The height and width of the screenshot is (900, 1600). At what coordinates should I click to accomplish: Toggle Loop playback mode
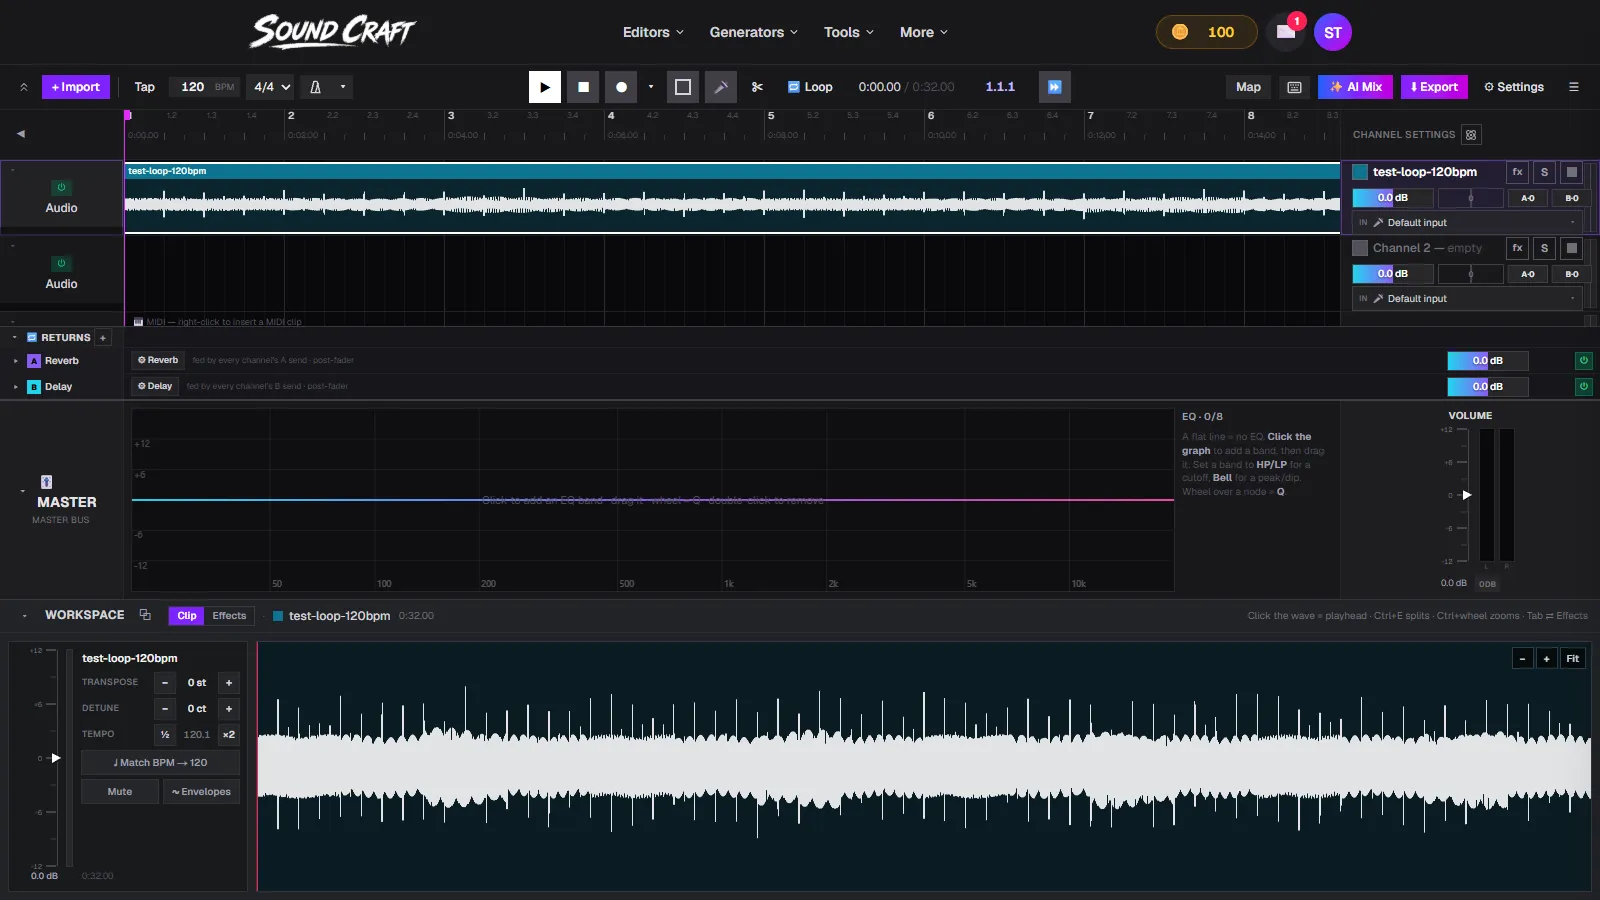[x=810, y=87]
